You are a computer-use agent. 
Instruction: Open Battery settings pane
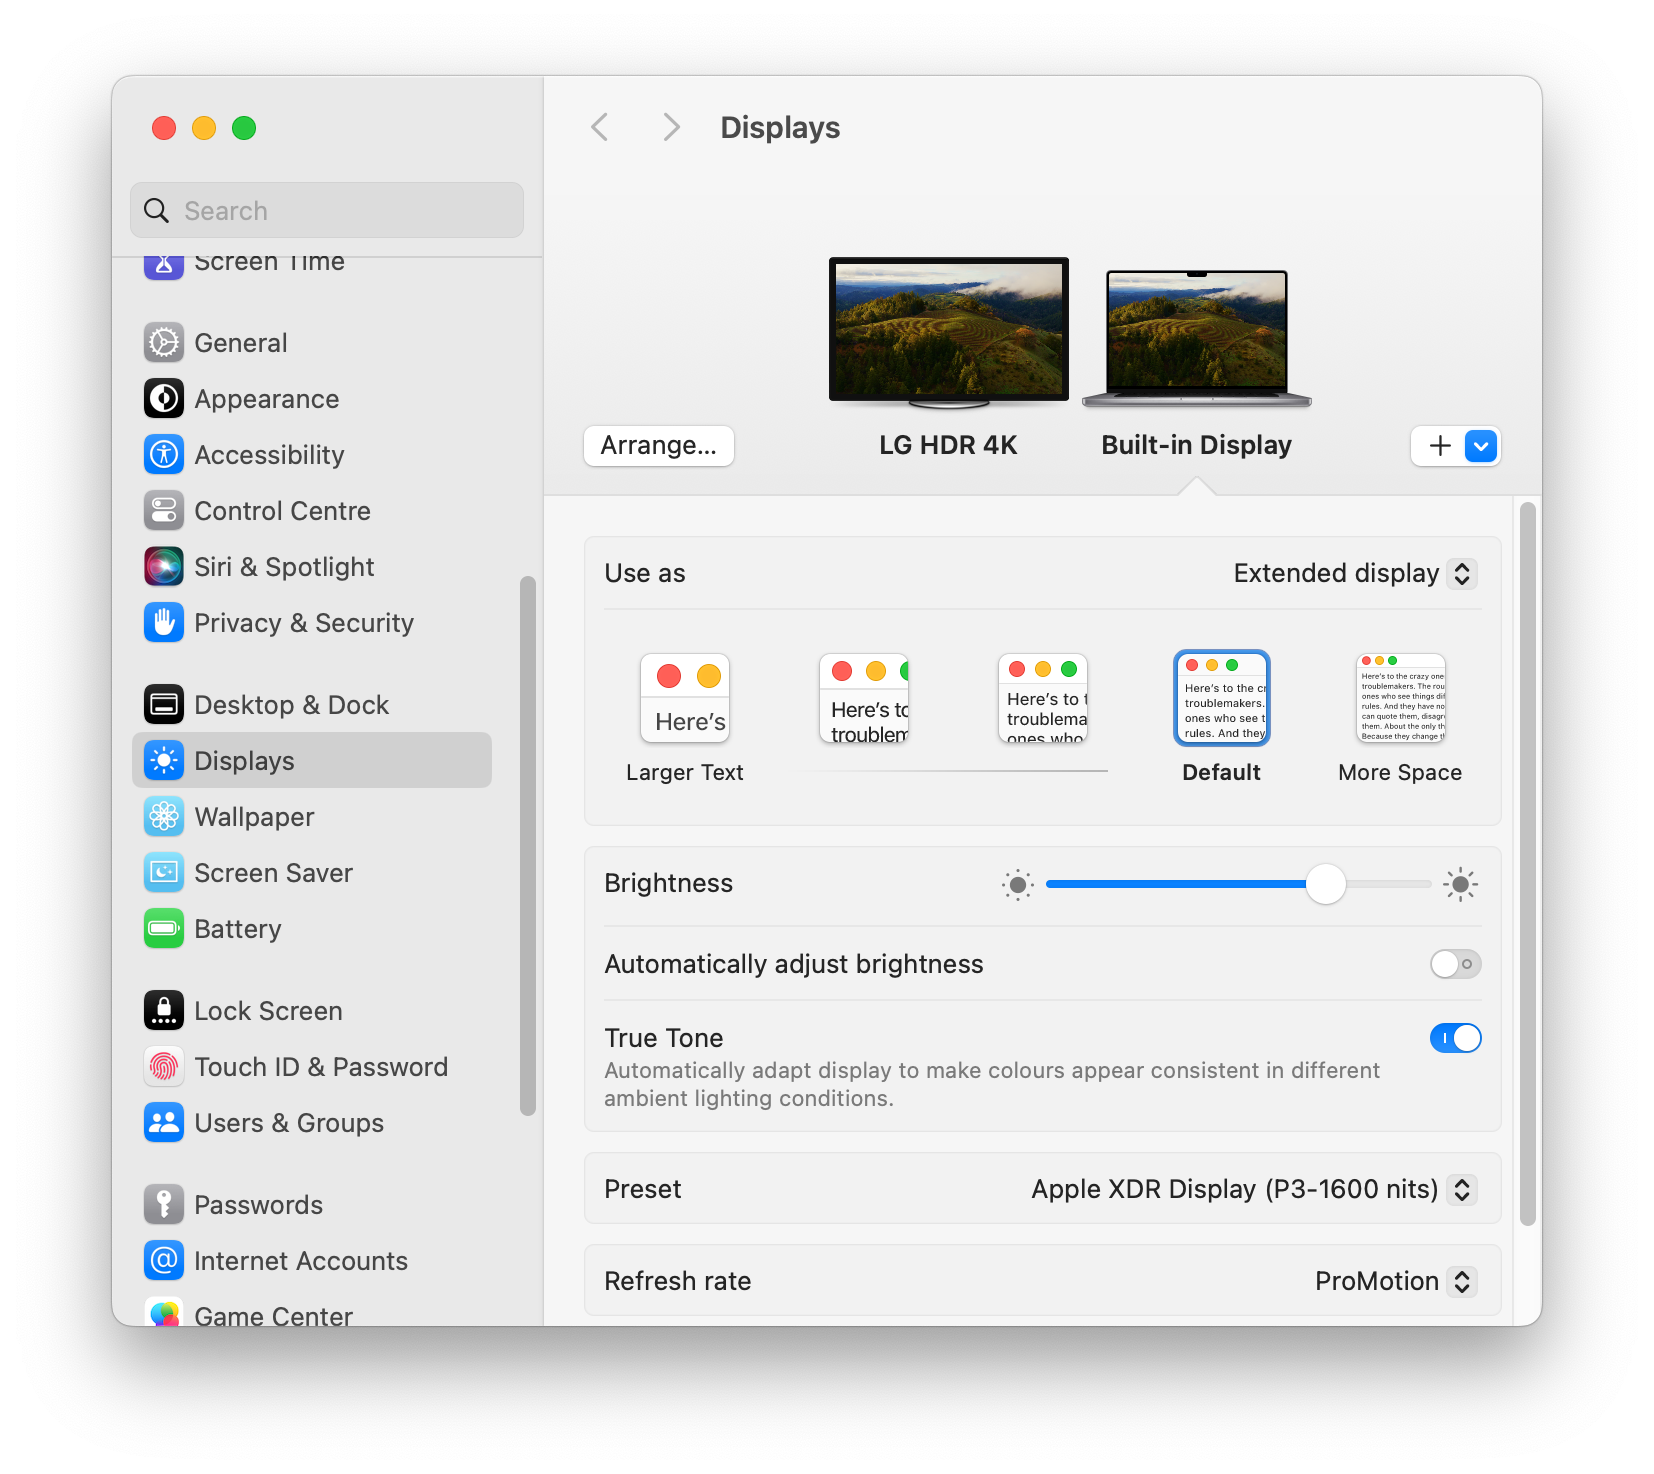(312, 929)
